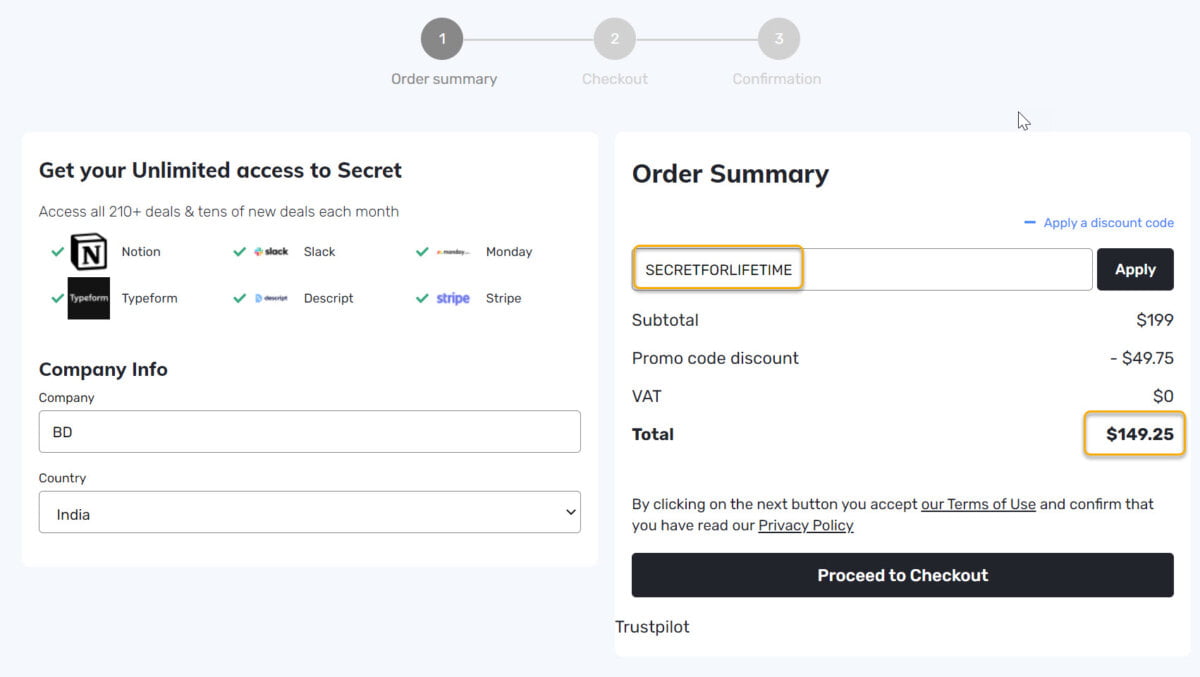The height and width of the screenshot is (677, 1200).
Task: Click the Stripe logo
Action: coord(452,298)
